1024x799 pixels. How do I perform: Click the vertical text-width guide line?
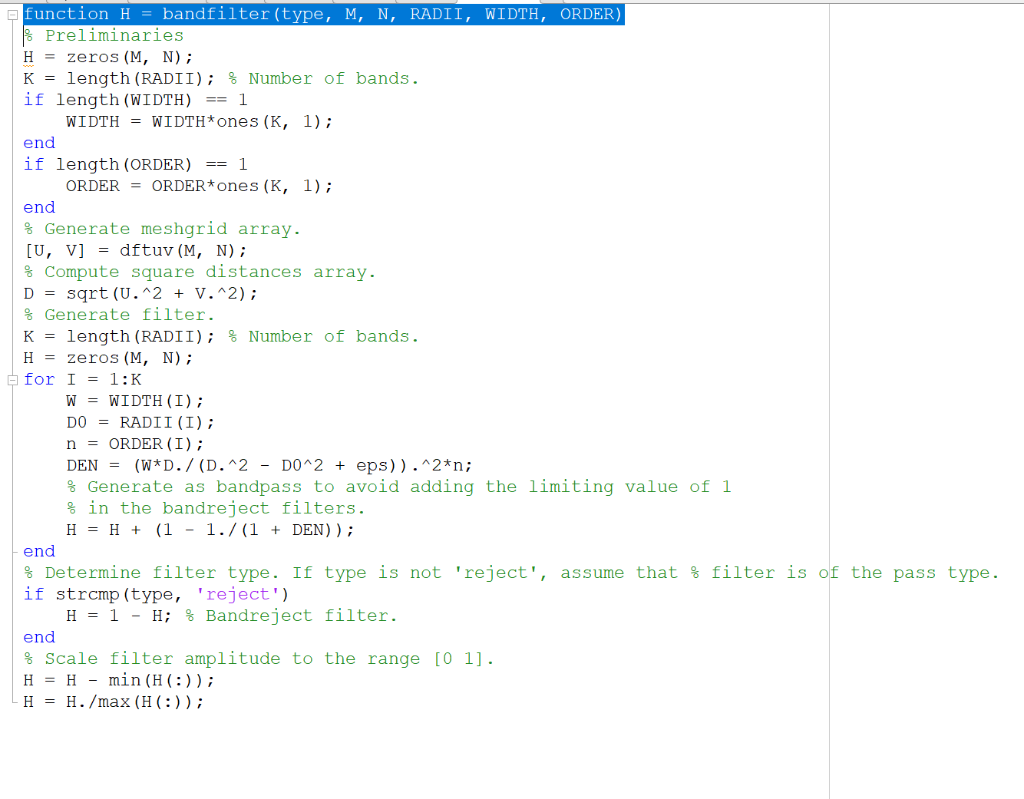[829, 400]
